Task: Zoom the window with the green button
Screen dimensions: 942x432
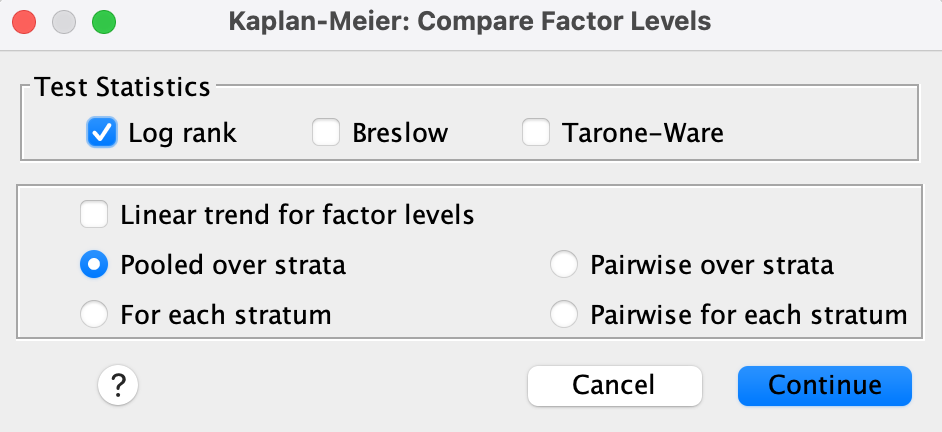Action: [103, 21]
